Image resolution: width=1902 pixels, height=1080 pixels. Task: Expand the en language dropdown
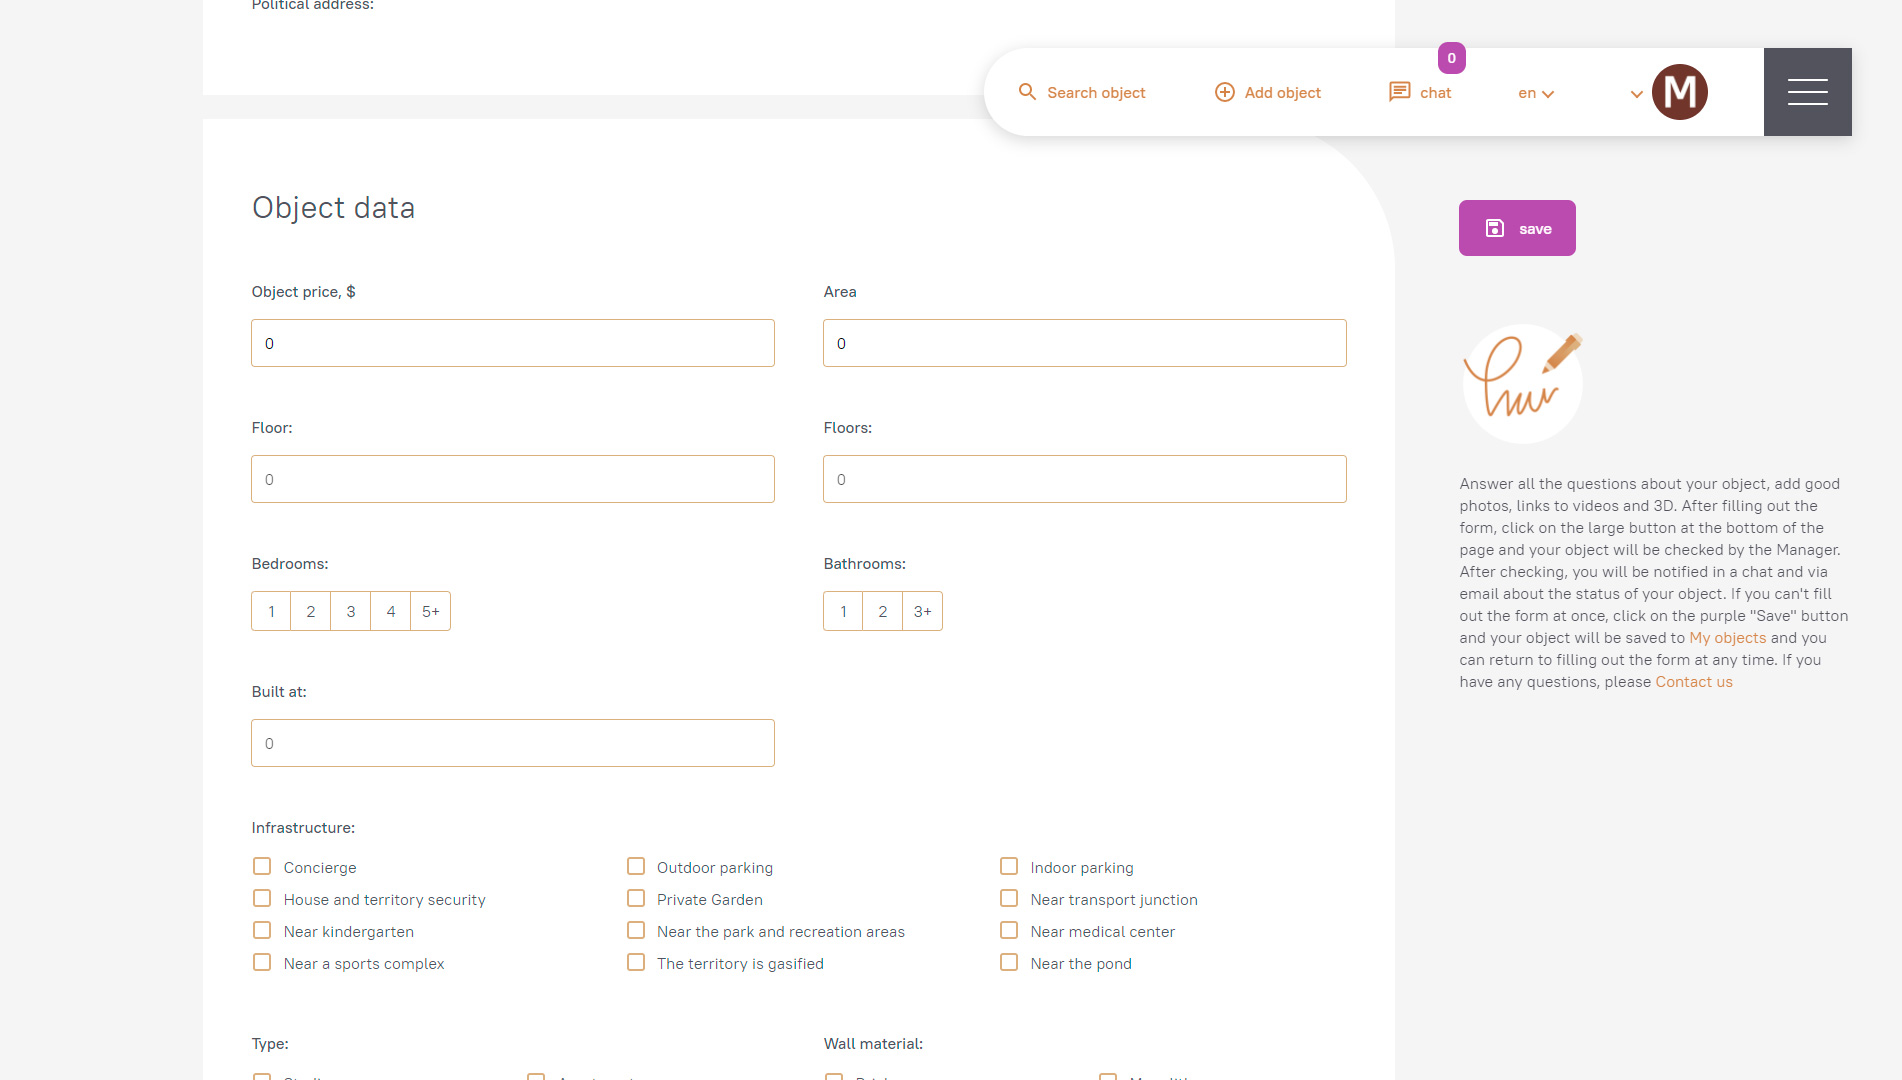(x=1536, y=93)
